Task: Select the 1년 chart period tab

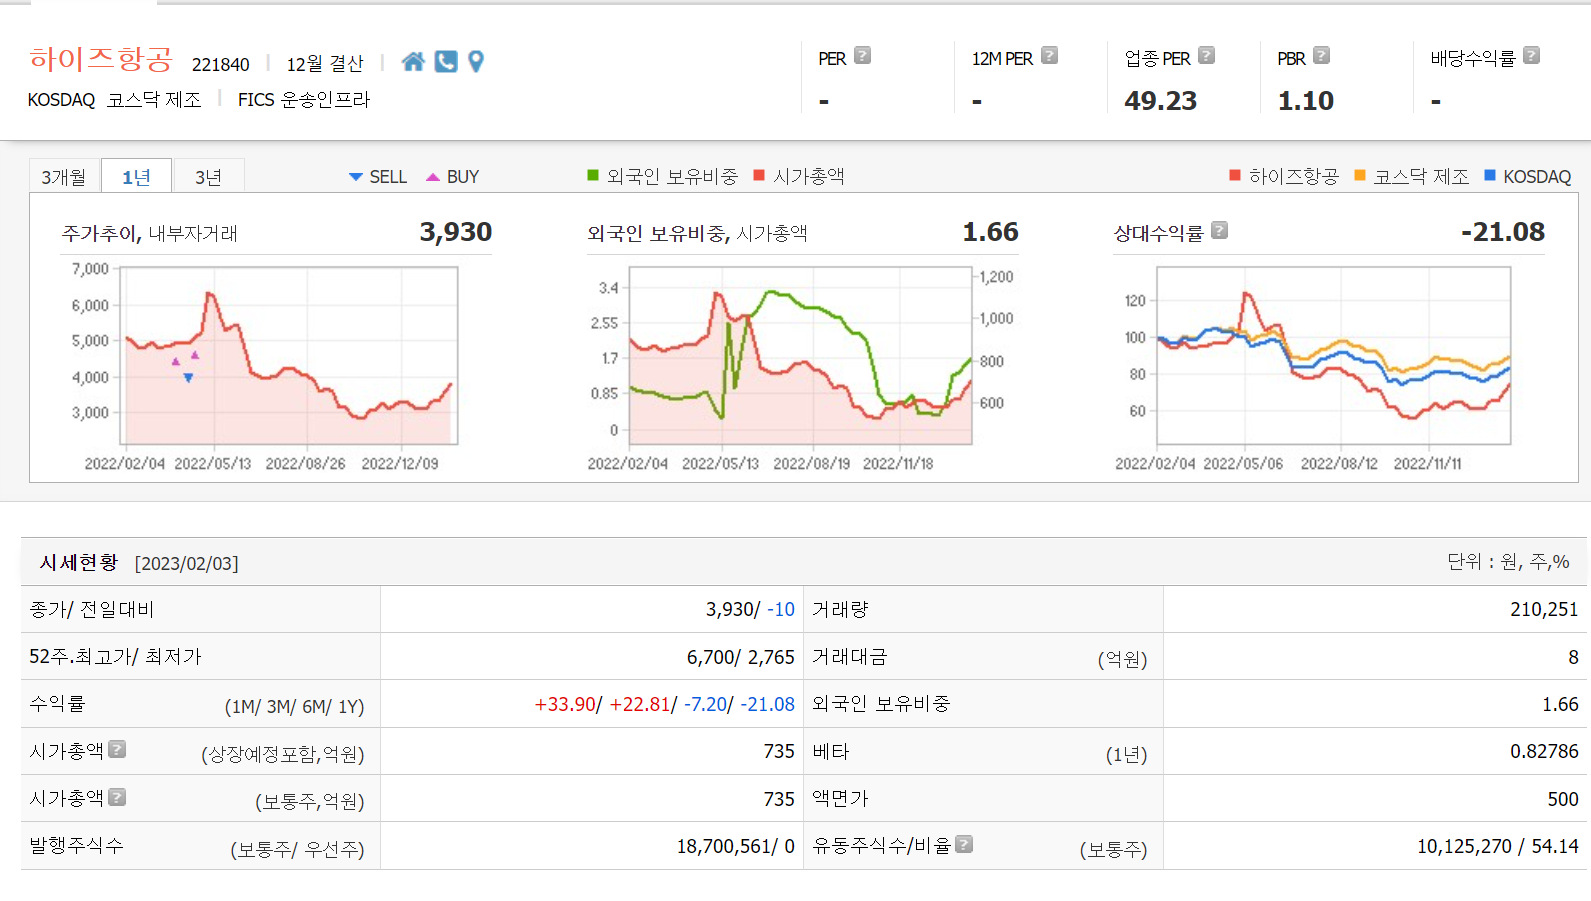Action: click(136, 177)
